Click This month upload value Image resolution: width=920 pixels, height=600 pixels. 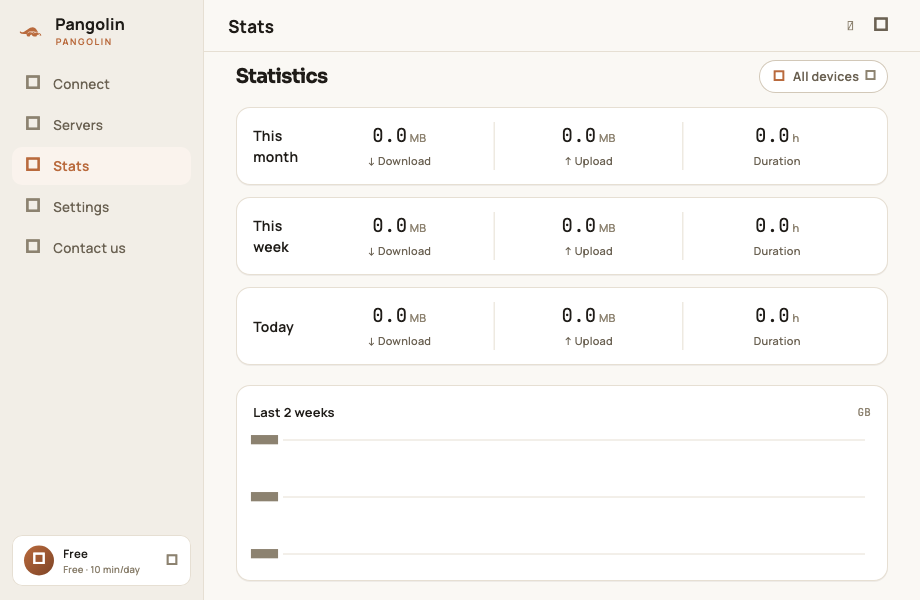(x=588, y=136)
